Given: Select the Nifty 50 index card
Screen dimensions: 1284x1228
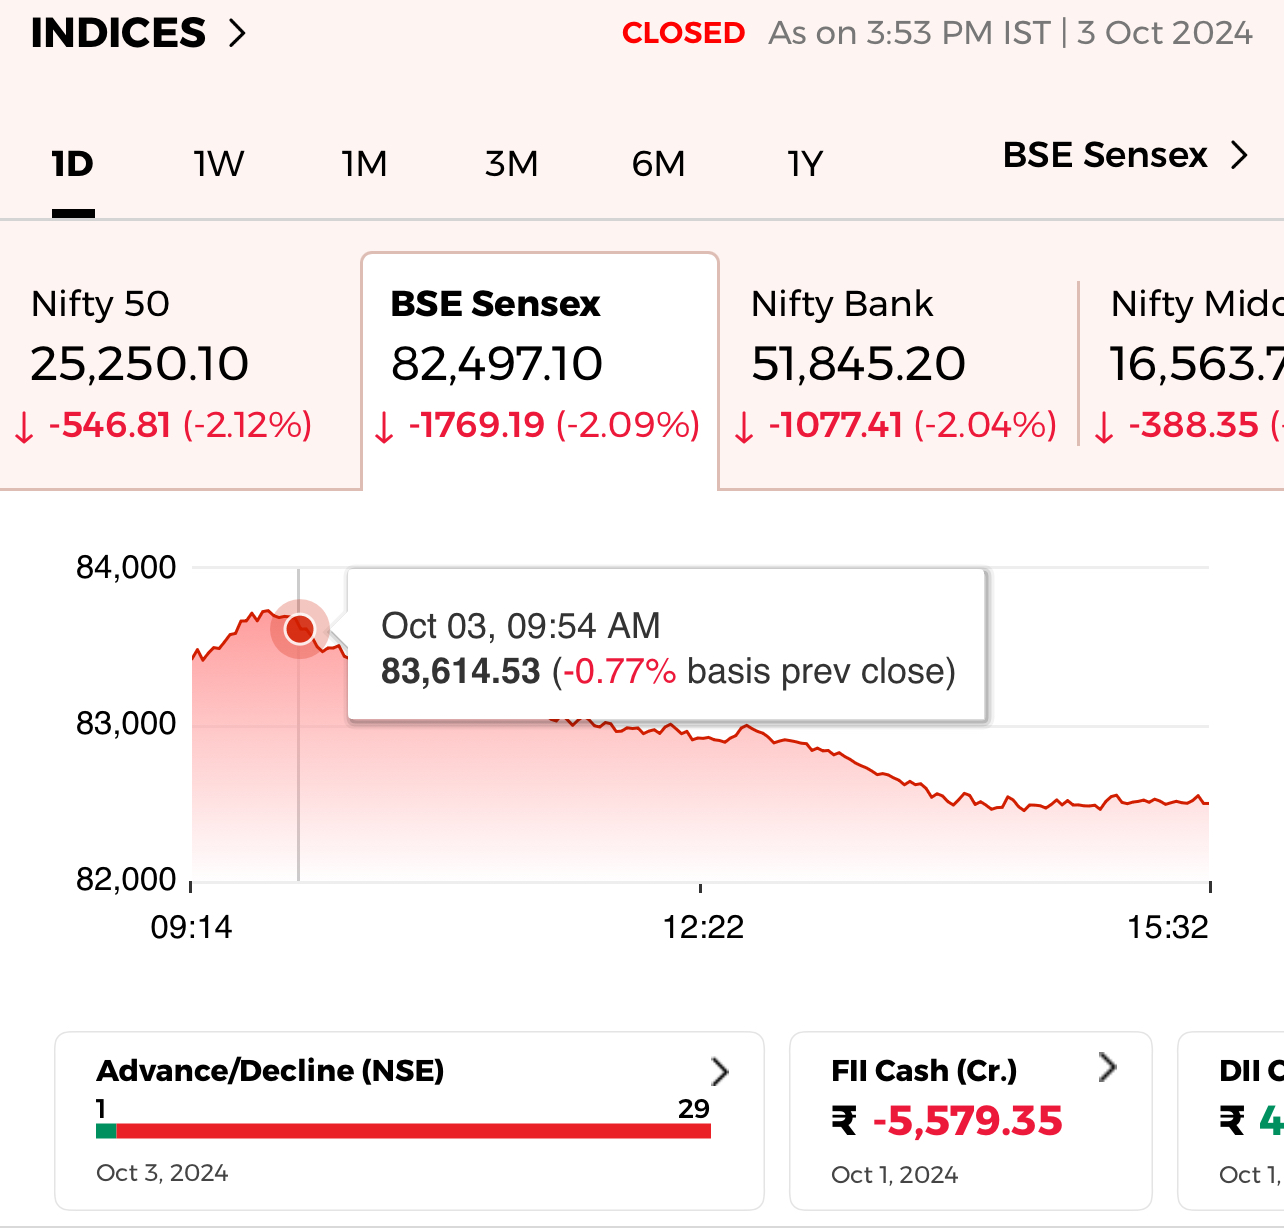Looking at the screenshot, I should [x=170, y=365].
